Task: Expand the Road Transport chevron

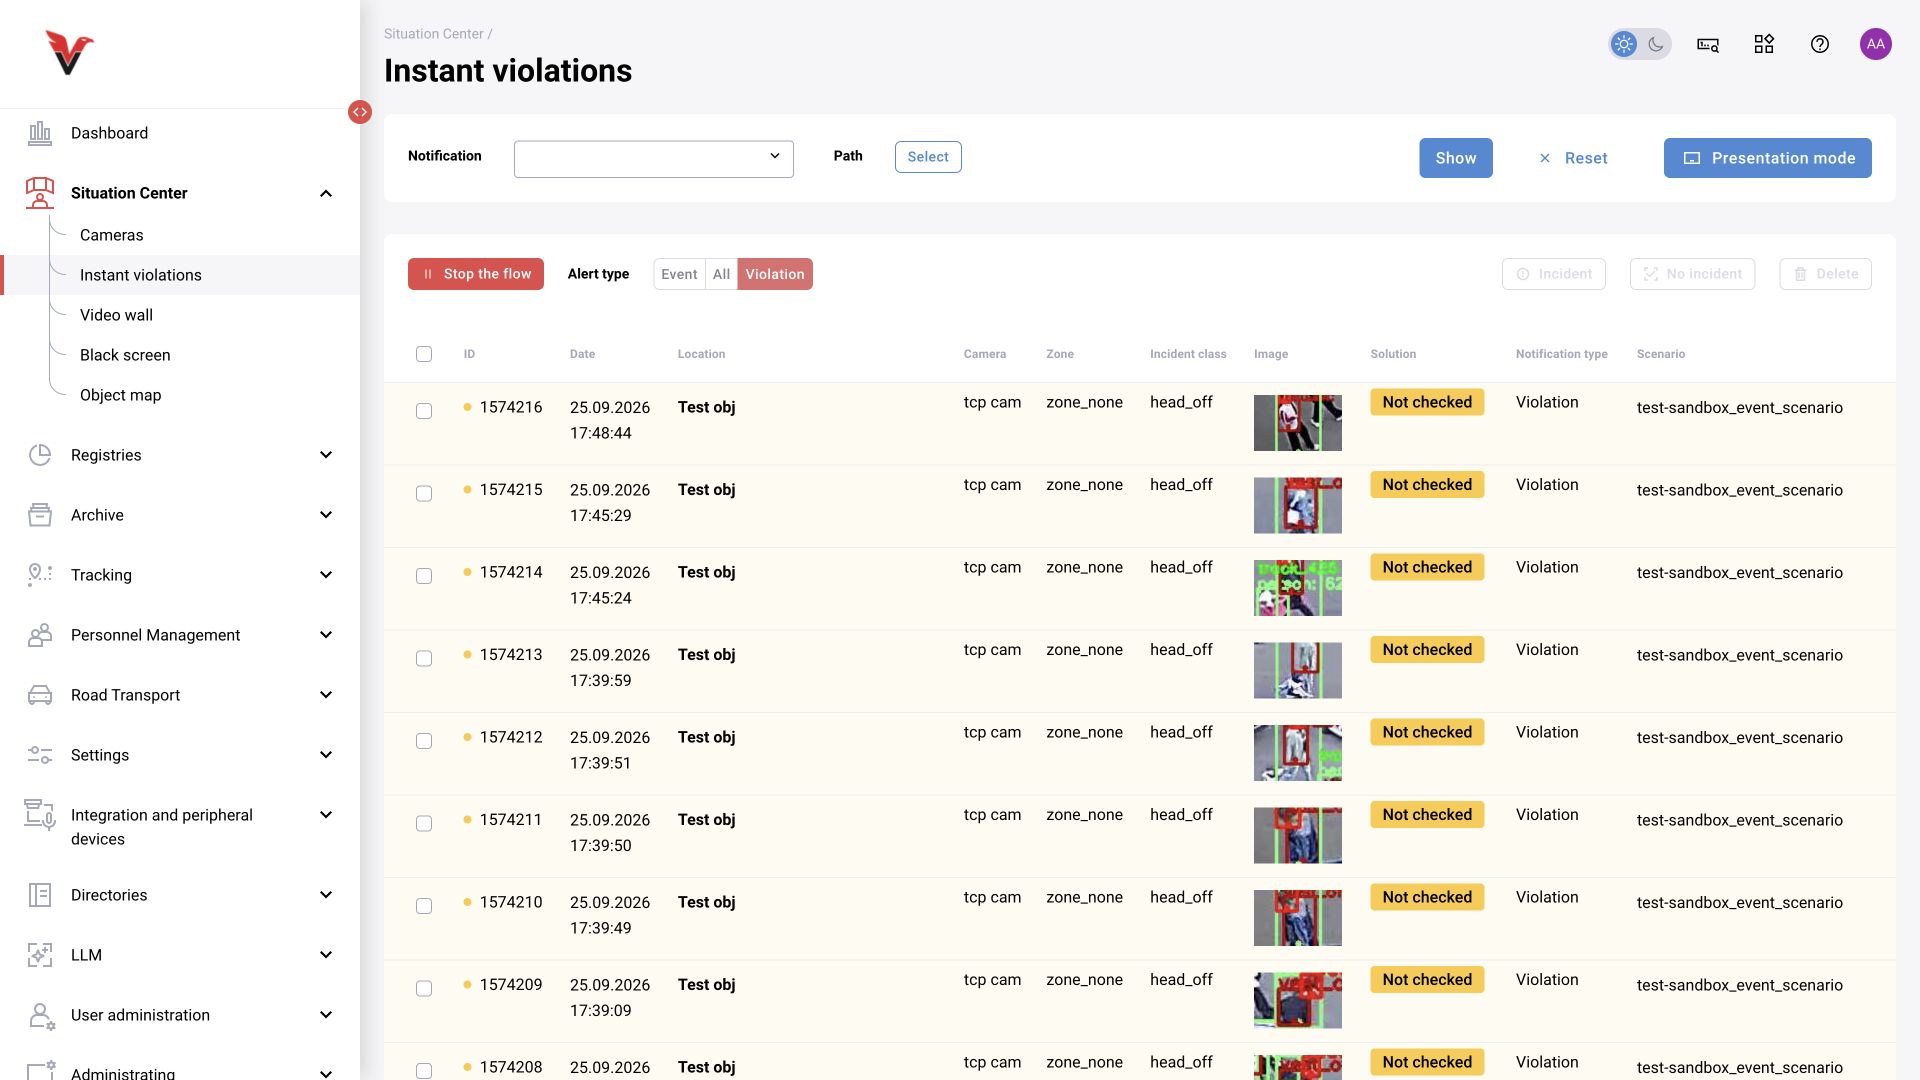Action: pos(326,695)
